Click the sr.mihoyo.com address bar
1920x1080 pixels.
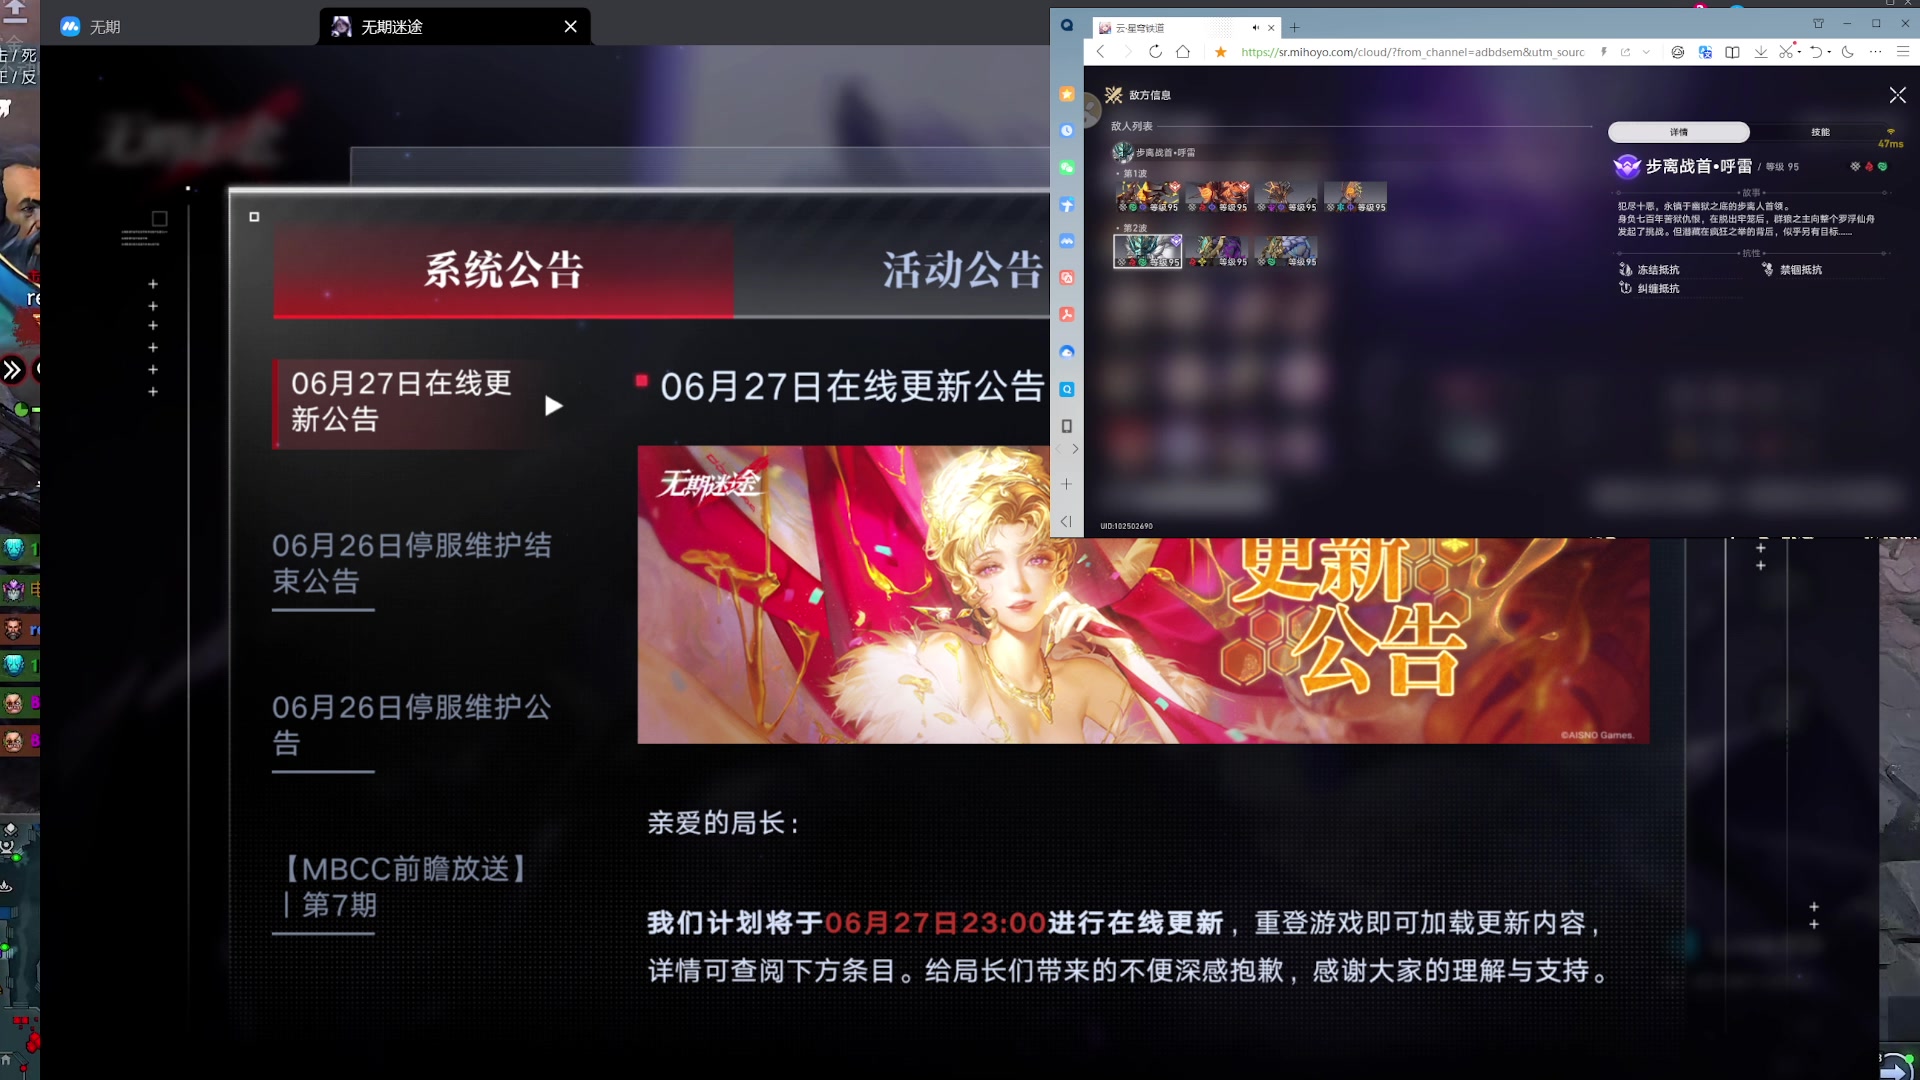(x=1412, y=52)
